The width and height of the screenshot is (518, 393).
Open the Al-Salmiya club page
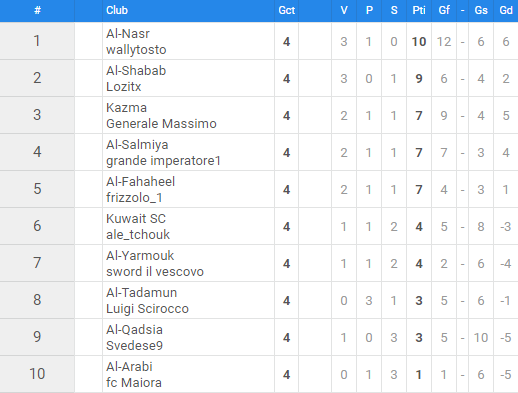[x=137, y=145]
